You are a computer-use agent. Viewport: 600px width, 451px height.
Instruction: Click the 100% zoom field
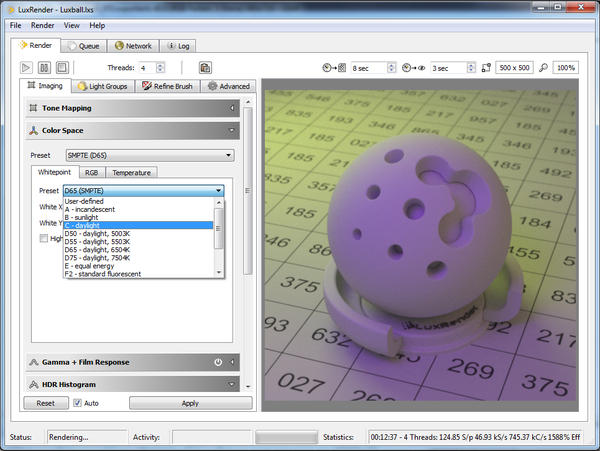click(566, 68)
